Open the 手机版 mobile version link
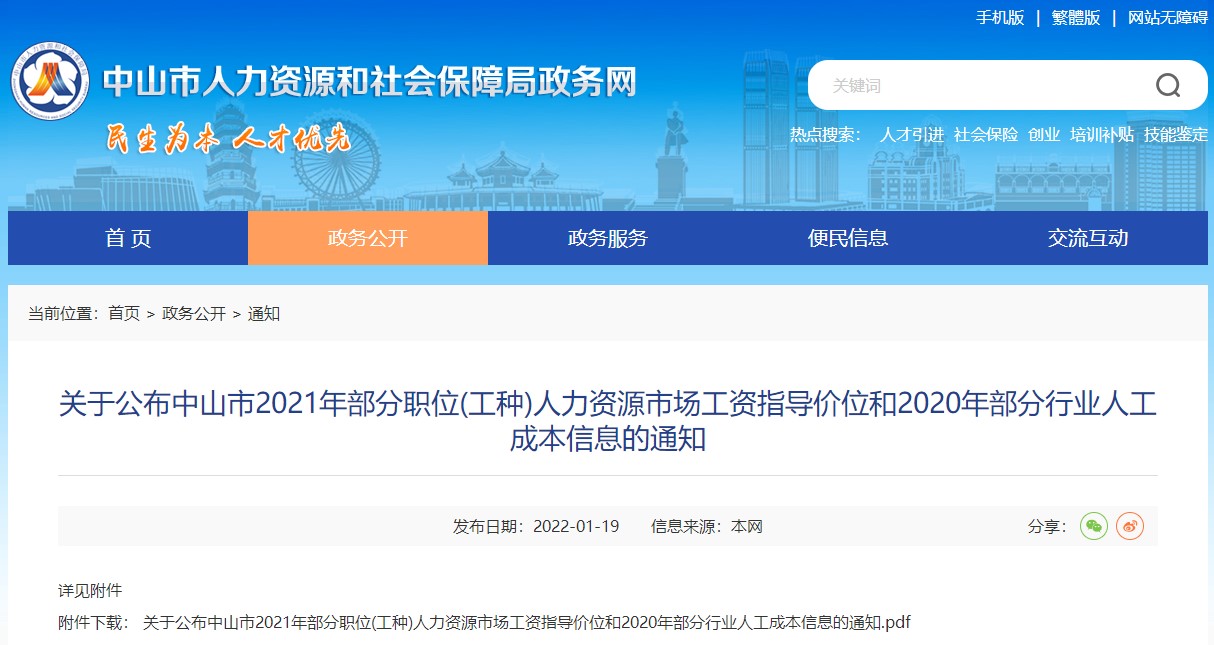1214x645 pixels. point(1001,17)
